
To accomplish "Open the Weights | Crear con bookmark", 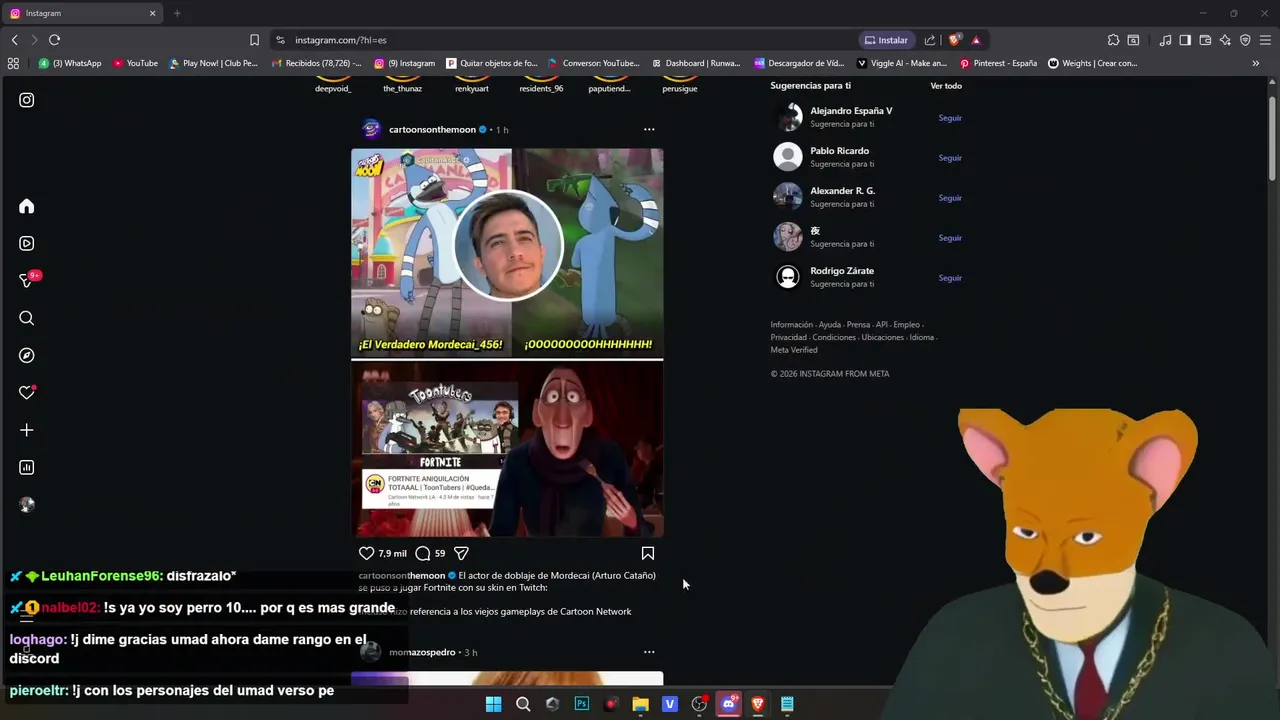I will pos(1092,63).
